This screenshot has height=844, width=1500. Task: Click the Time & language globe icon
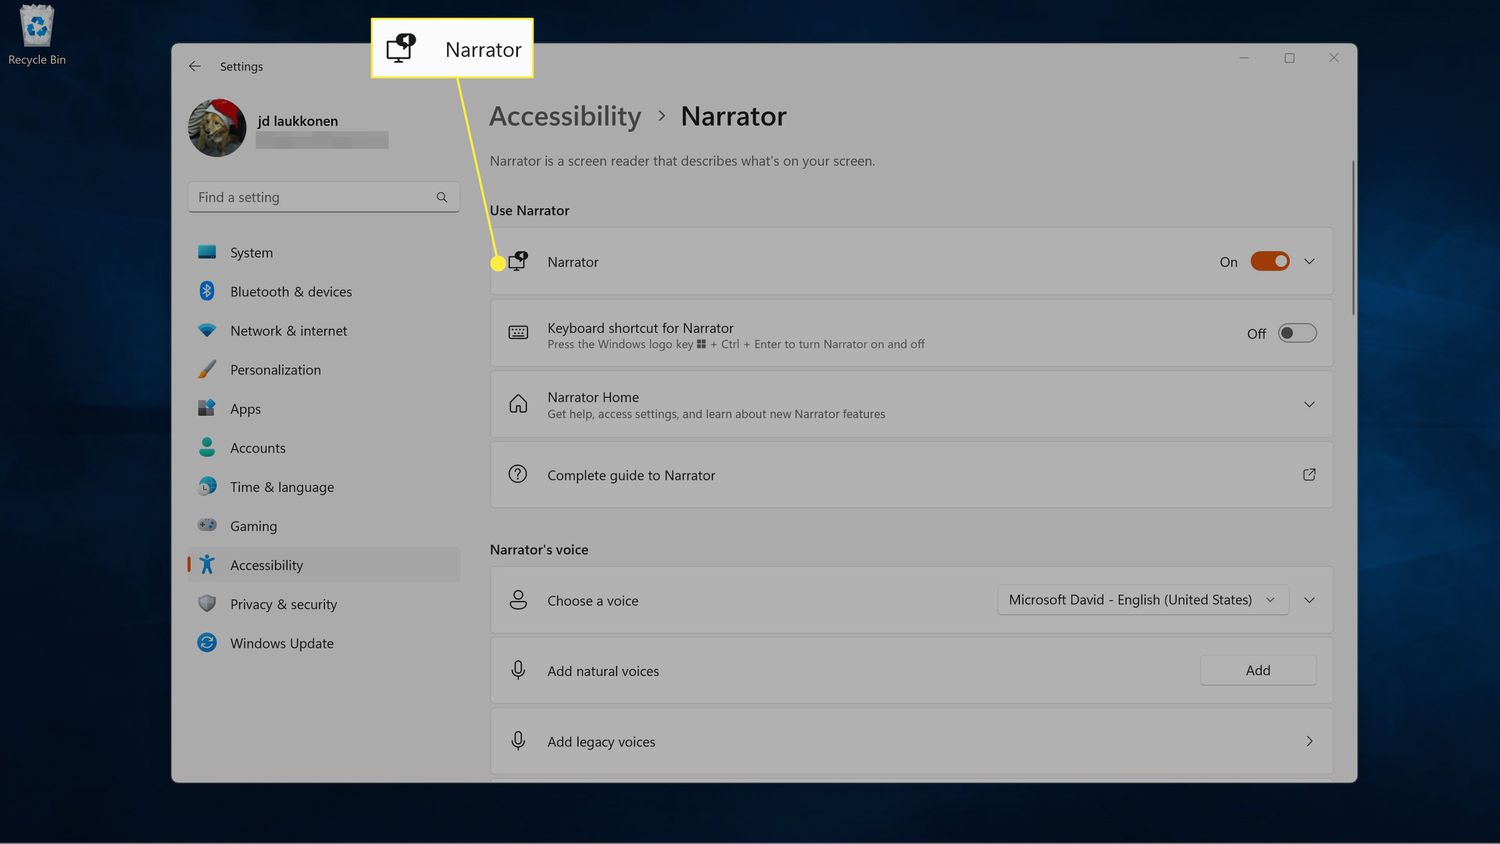pos(207,486)
